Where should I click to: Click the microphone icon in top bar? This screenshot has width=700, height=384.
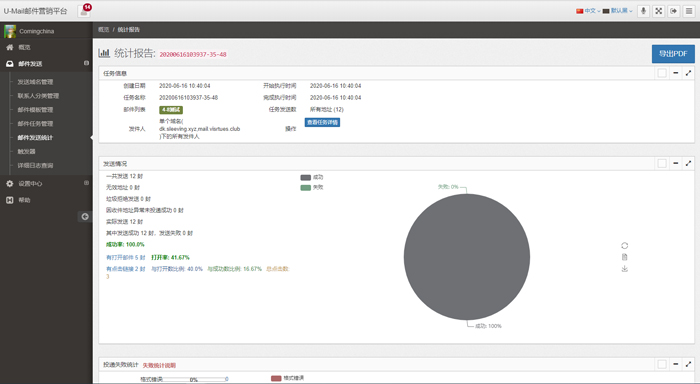tap(643, 11)
